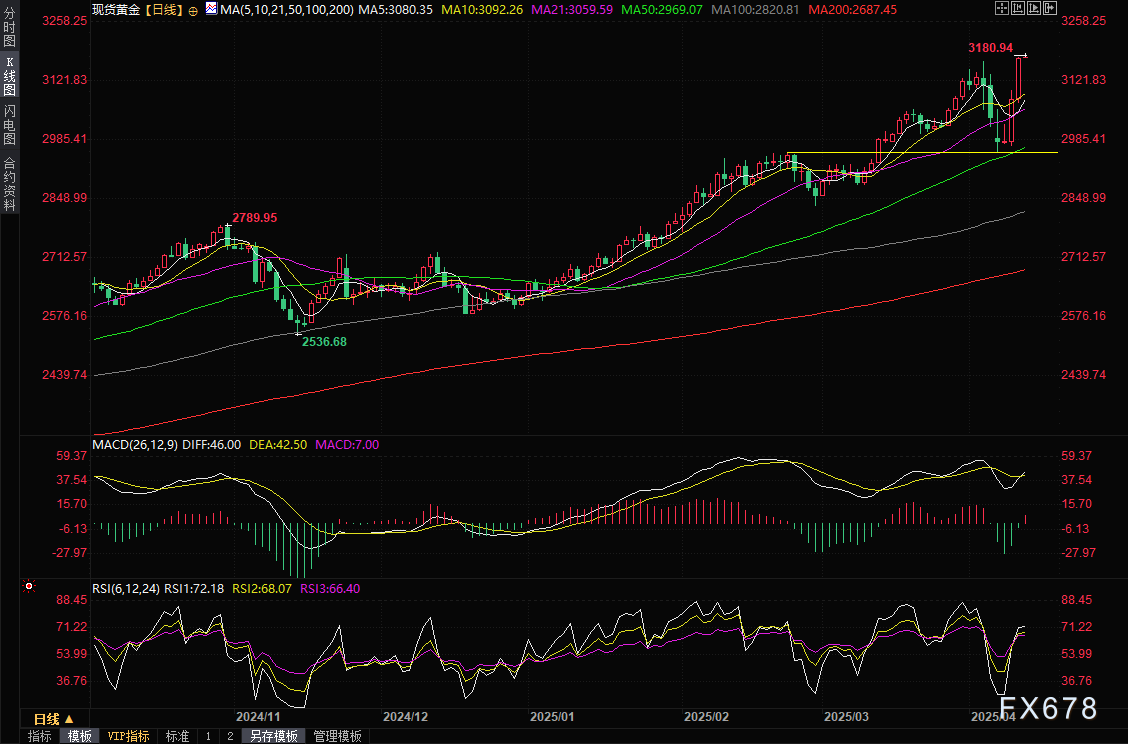Select the 模板 bottom tab
The height and width of the screenshot is (744, 1128).
tap(80, 736)
